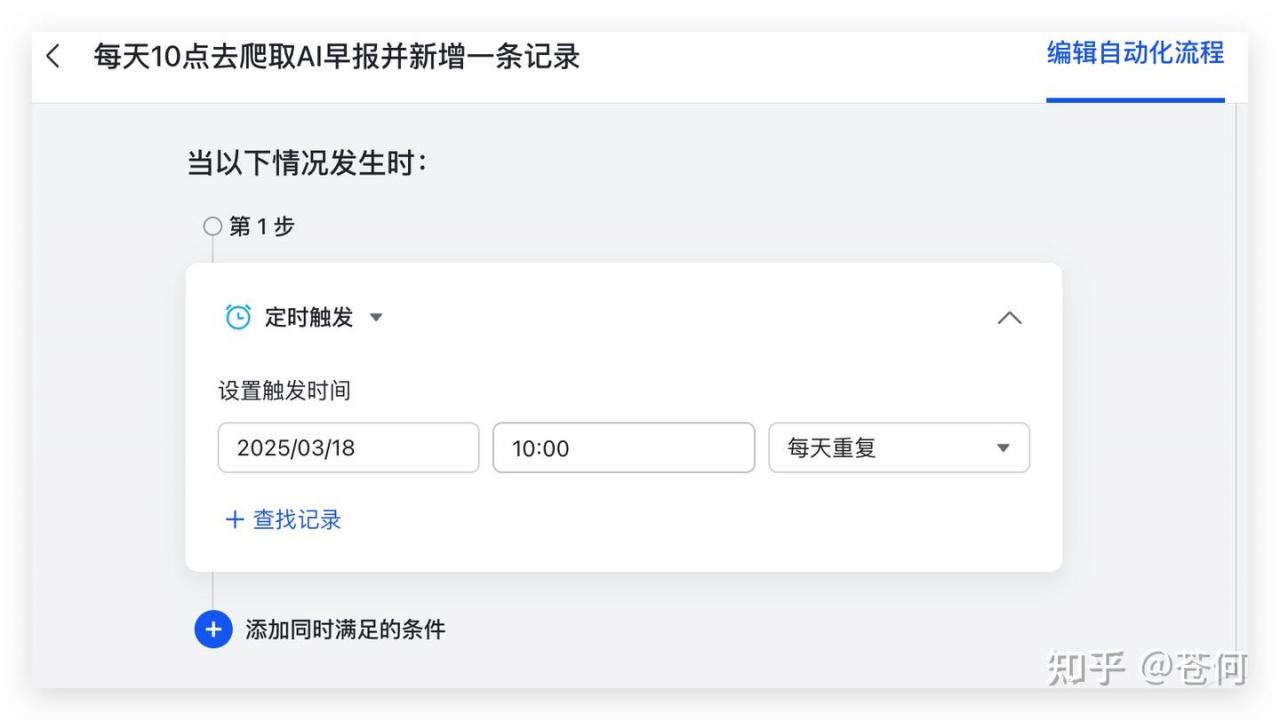Open the 每天重复 repeat frequency dropdown
This screenshot has width=1280, height=720.
[899, 448]
